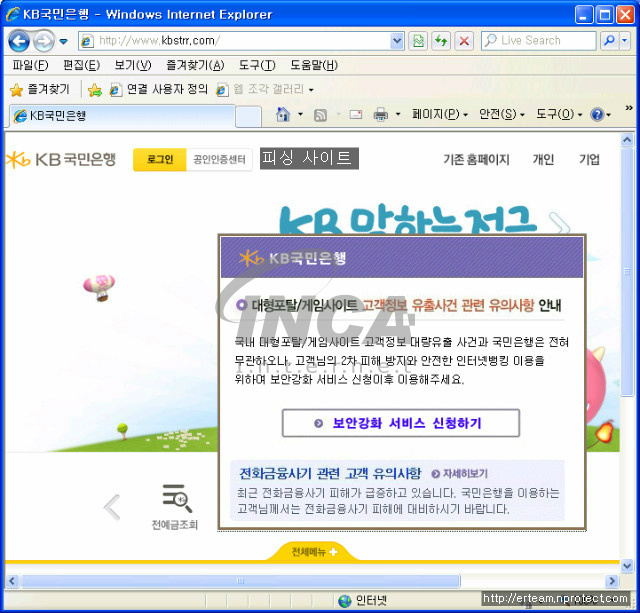The image size is (640, 613).
Task: Toggle Compatibility View icon
Action: pyautogui.click(x=418, y=41)
